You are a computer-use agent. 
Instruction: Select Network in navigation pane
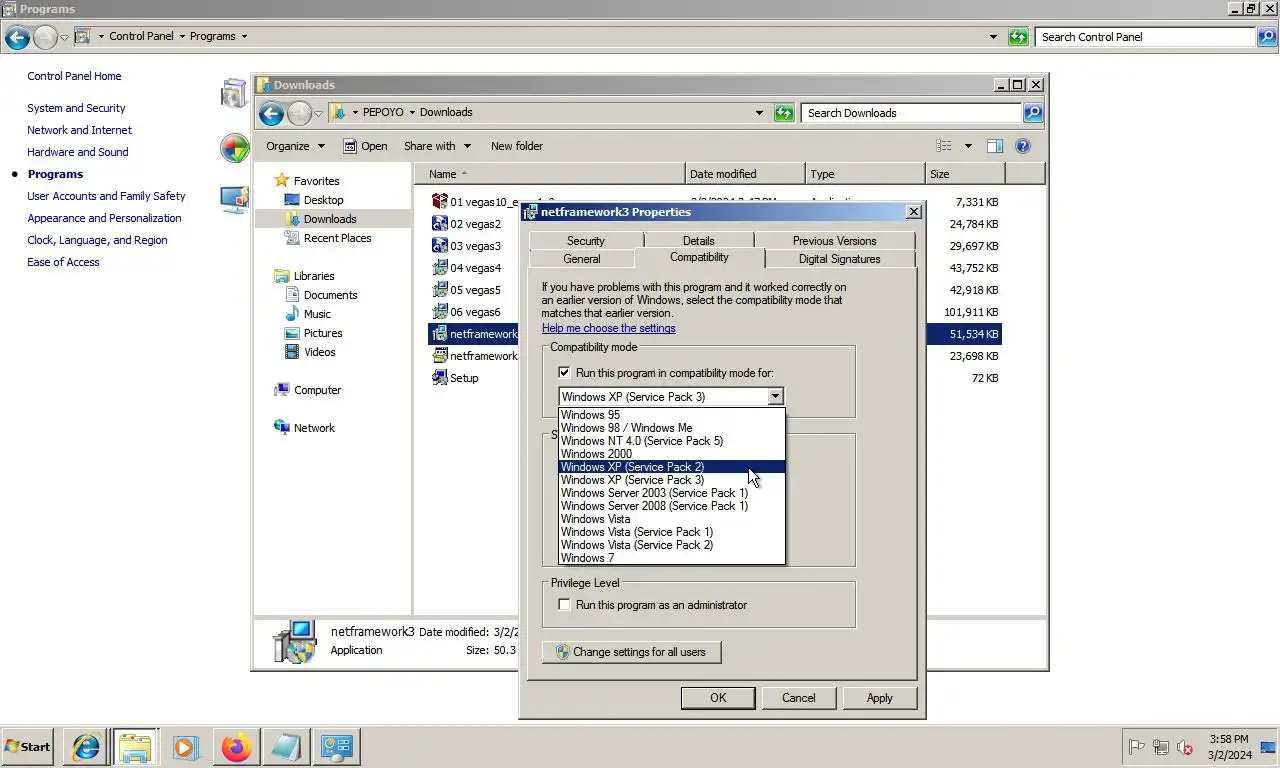(305, 428)
